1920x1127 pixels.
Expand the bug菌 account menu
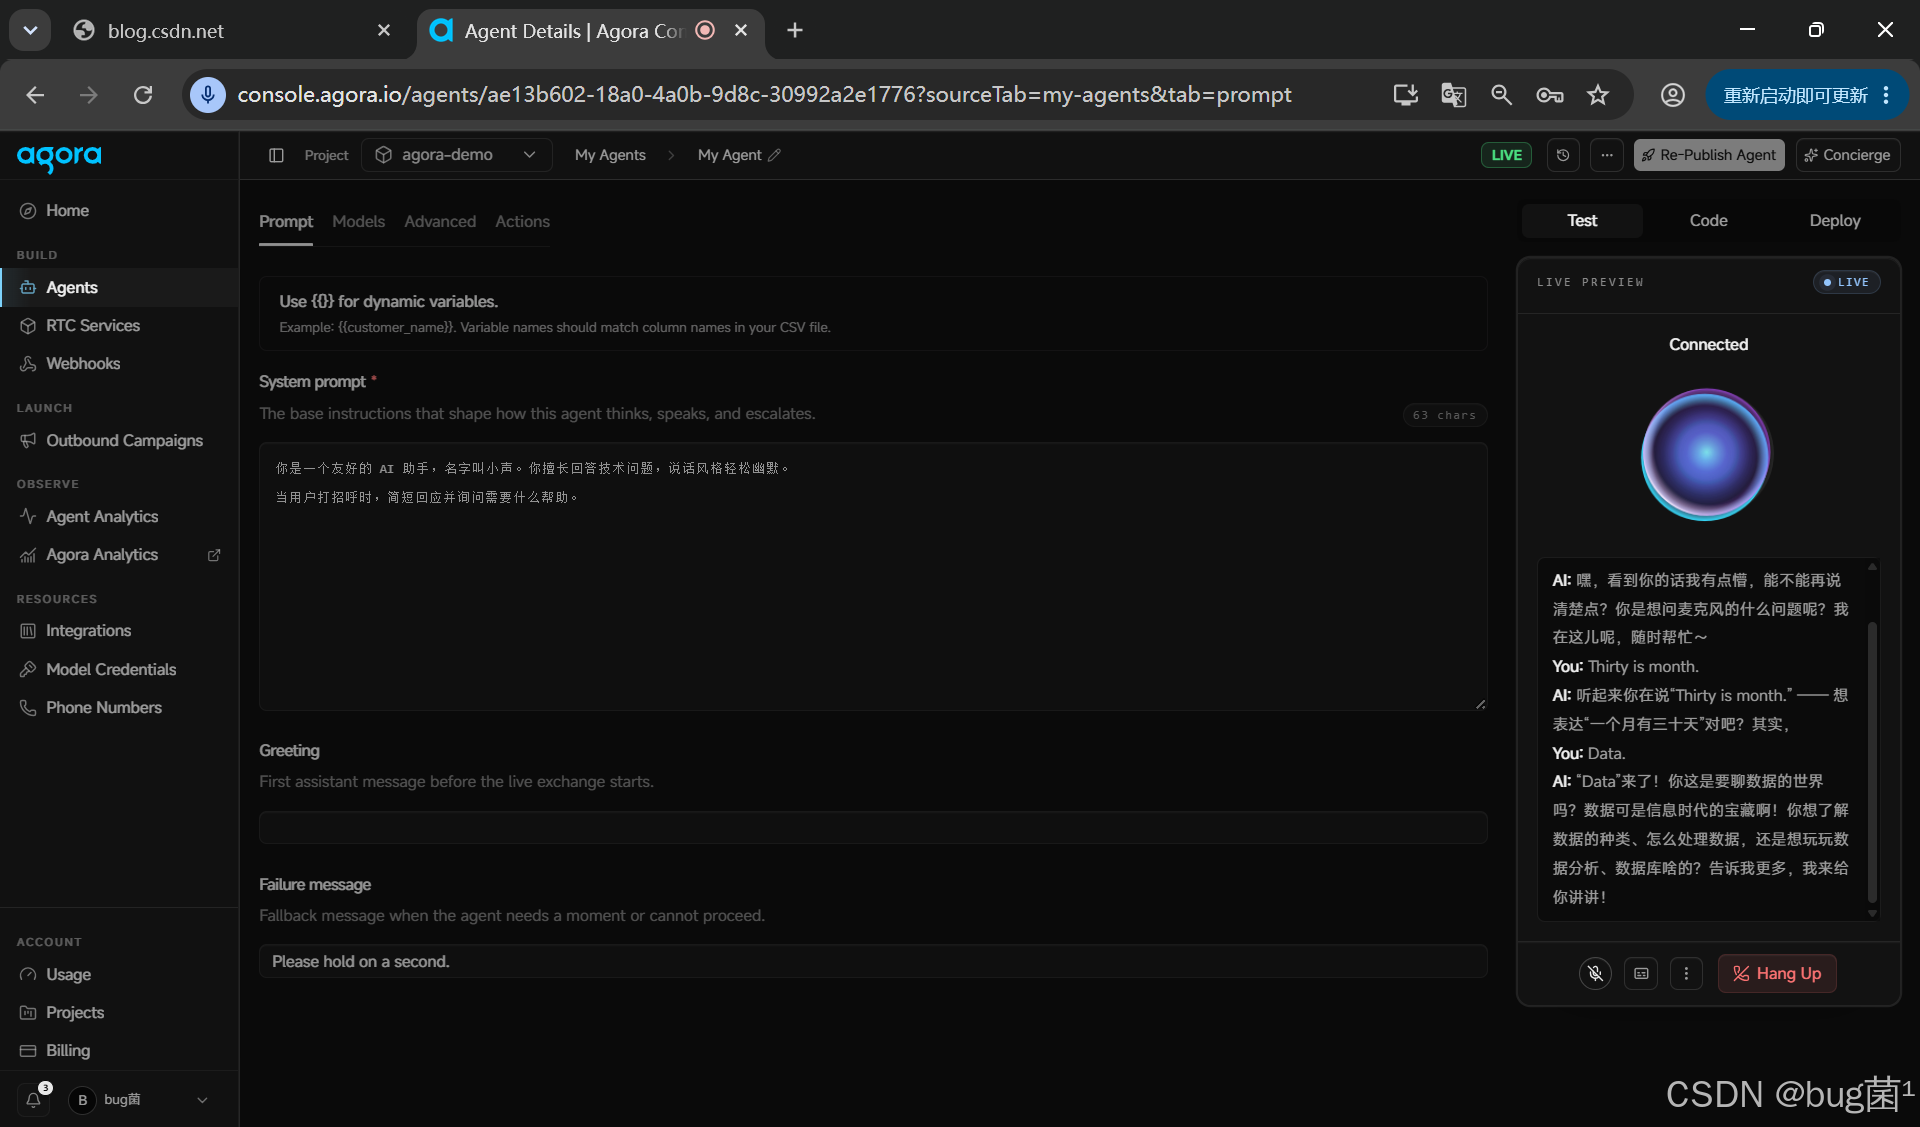[140, 1100]
